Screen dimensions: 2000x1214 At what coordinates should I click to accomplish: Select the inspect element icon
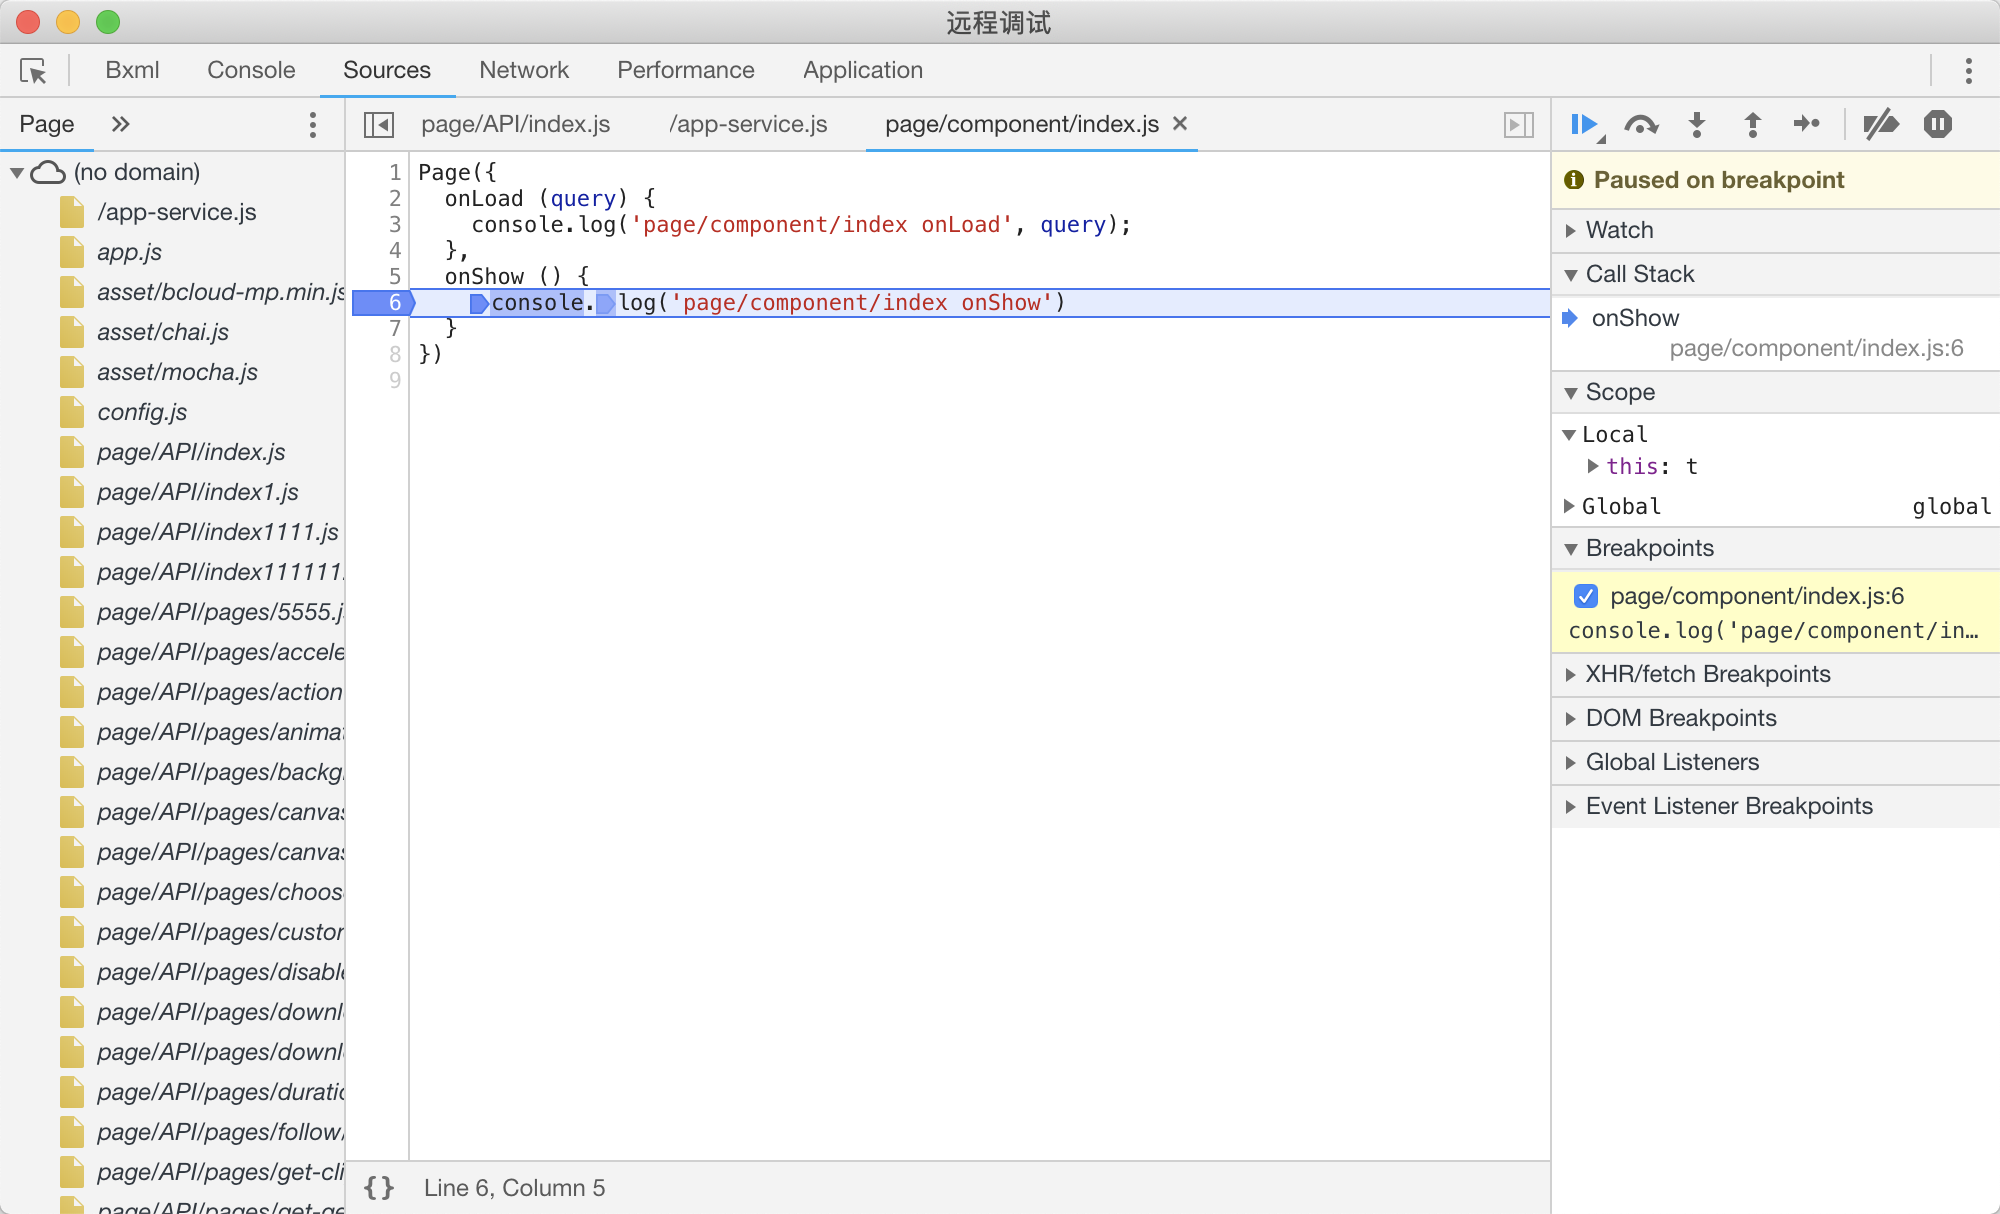pyautogui.click(x=33, y=70)
